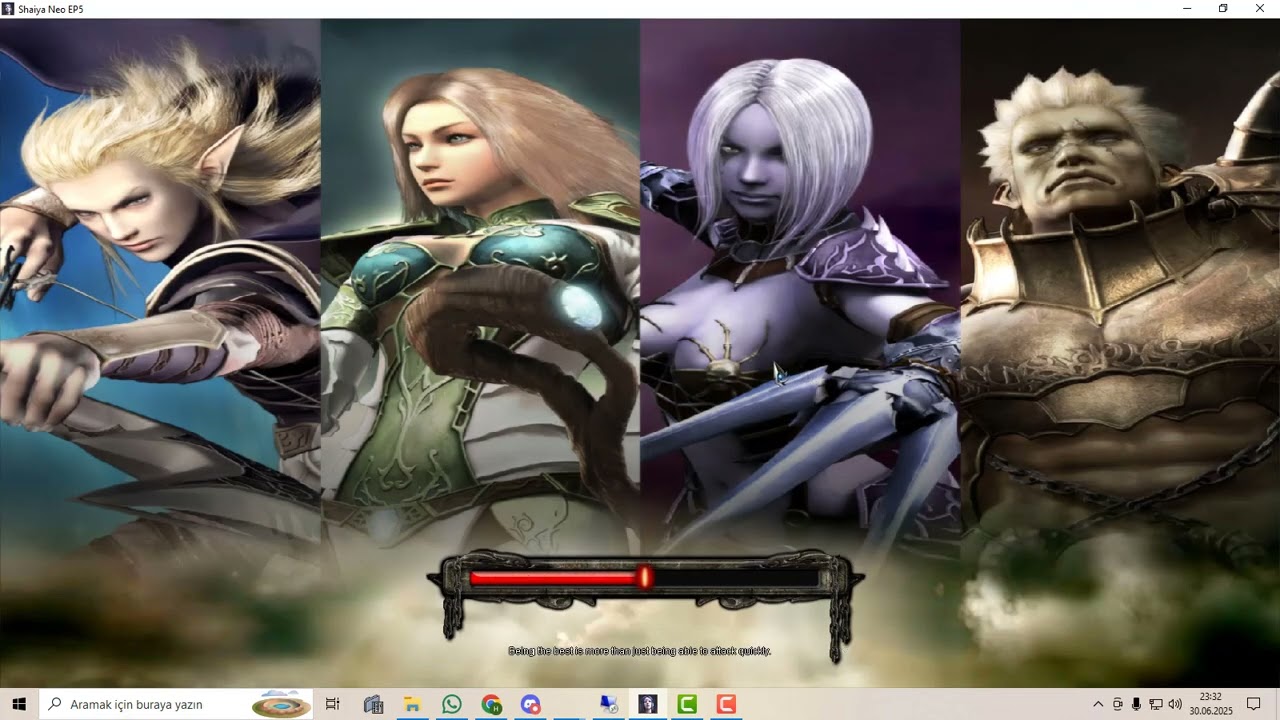Open the orange Camtasia recorder taskbar icon
The height and width of the screenshot is (720, 1280).
click(726, 704)
